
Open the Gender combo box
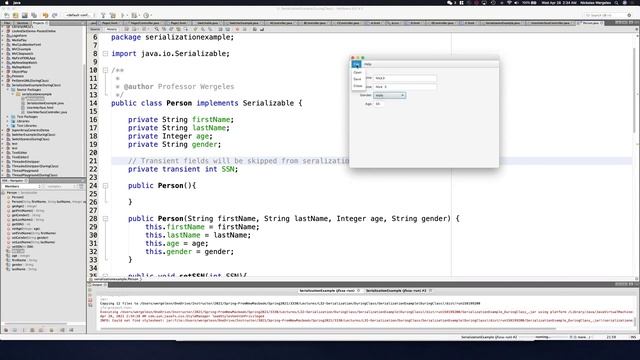point(389,96)
